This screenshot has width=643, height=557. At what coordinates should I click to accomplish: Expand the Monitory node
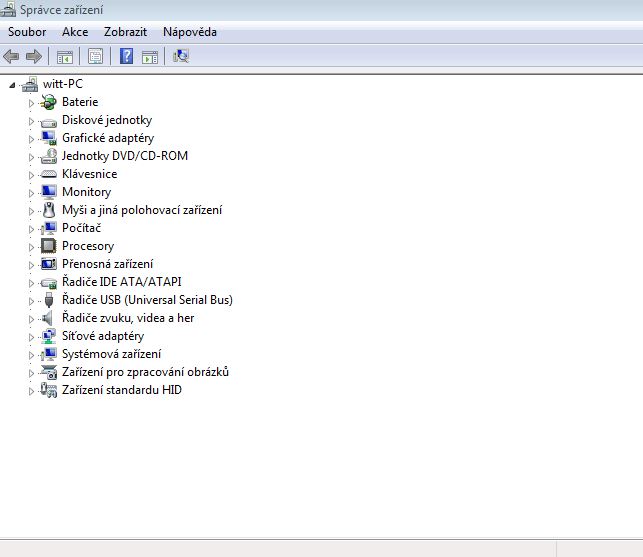click(31, 193)
